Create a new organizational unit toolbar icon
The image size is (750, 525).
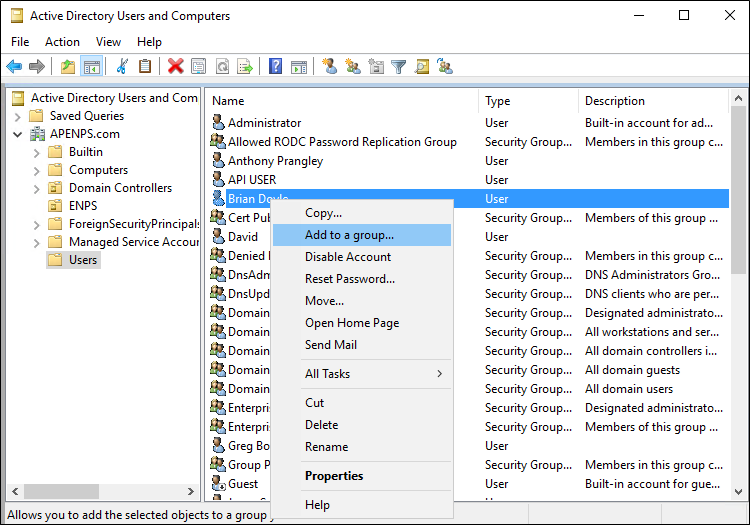376,66
